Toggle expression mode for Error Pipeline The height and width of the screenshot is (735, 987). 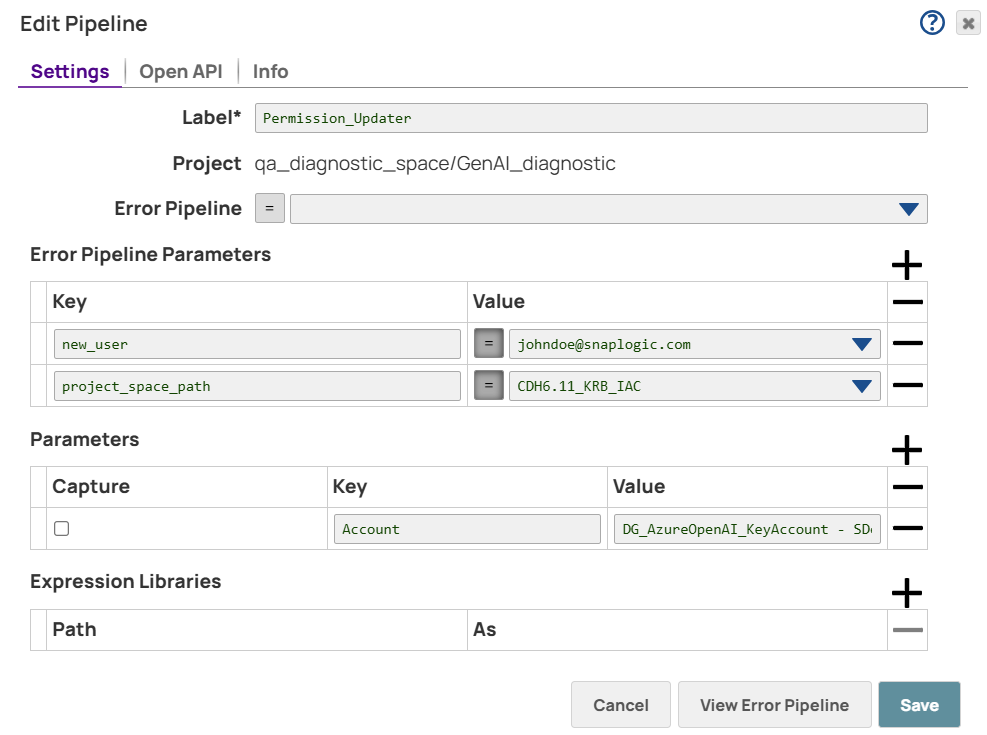(269, 208)
